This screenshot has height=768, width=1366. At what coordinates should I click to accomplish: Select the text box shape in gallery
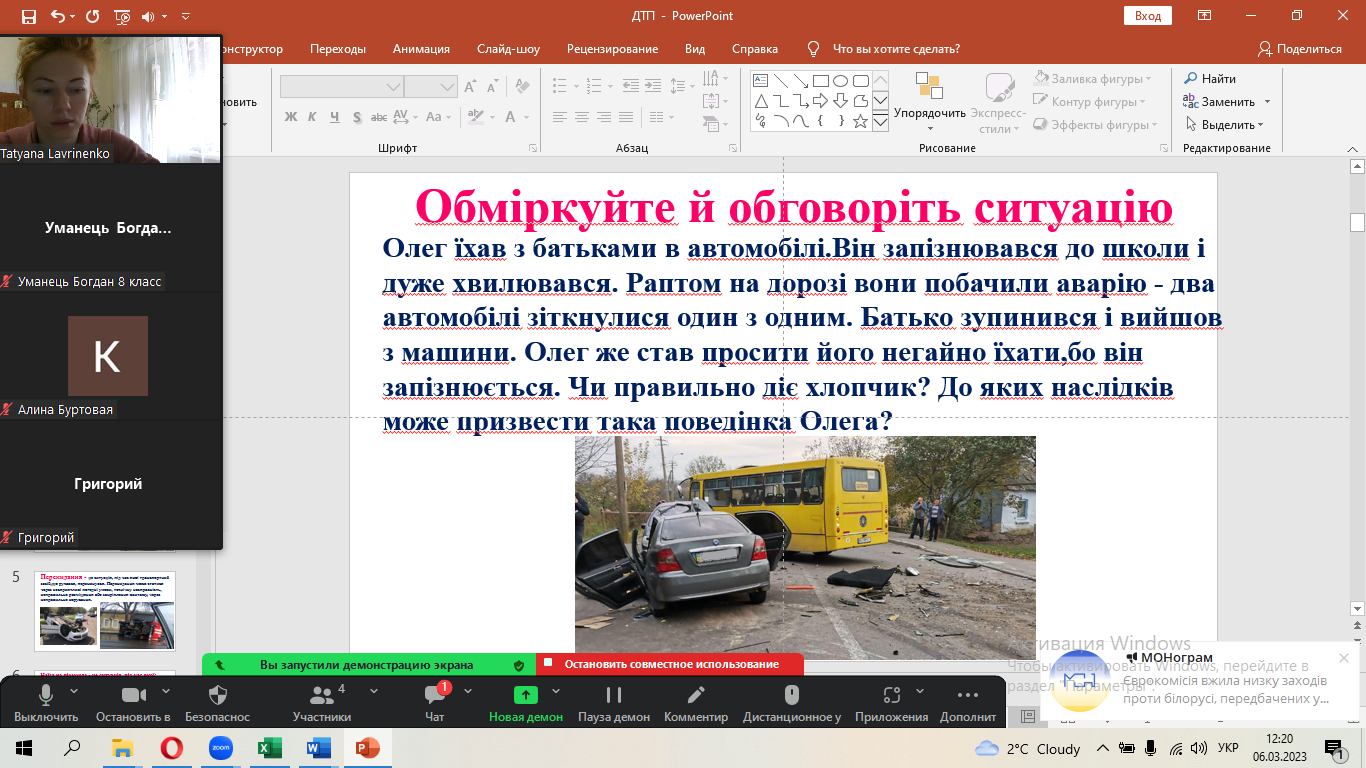[x=760, y=81]
